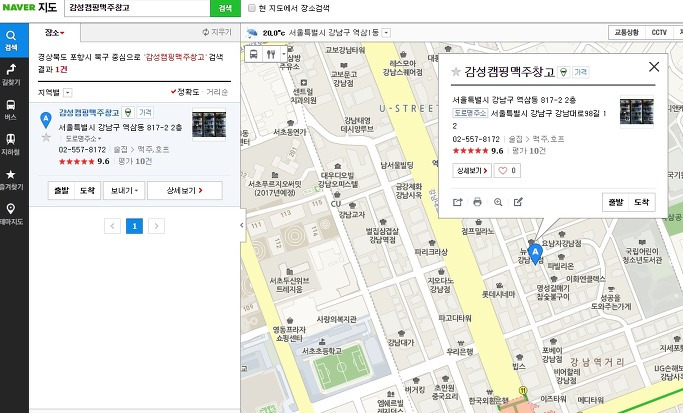The width and height of the screenshot is (683, 413).
Task: Toggle the bus stop map overlay icon
Action: [x=254, y=54]
